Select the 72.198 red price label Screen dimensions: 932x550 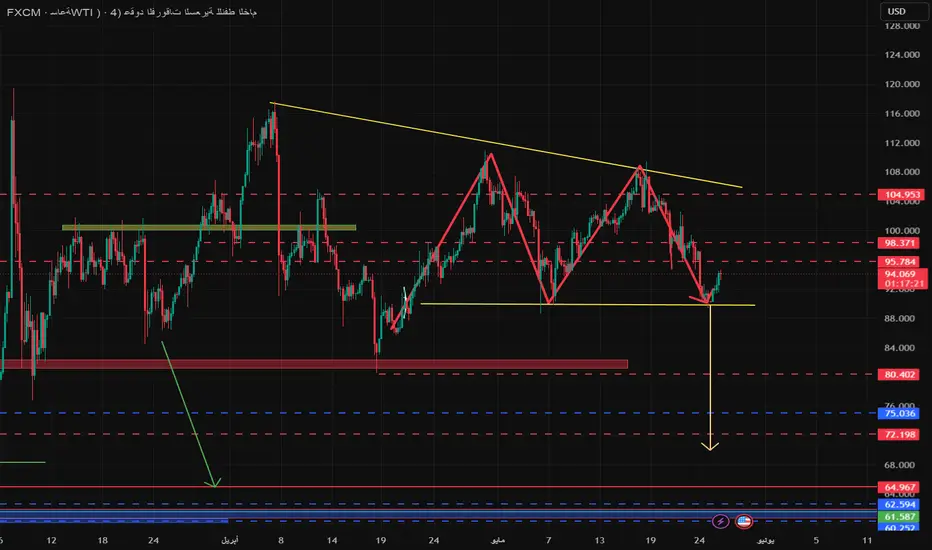coord(899,434)
